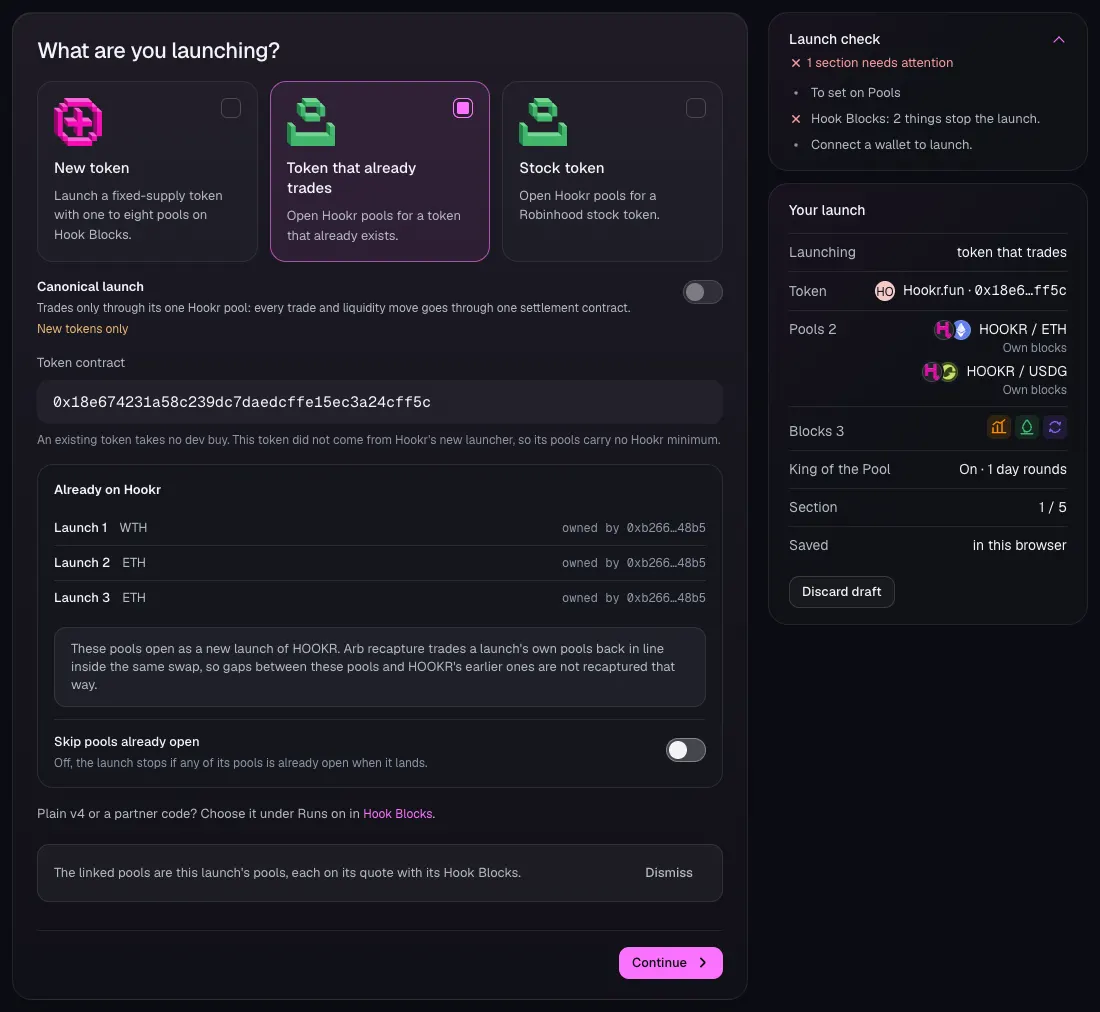Click the 'in this browser' saved value

[x=1019, y=545]
